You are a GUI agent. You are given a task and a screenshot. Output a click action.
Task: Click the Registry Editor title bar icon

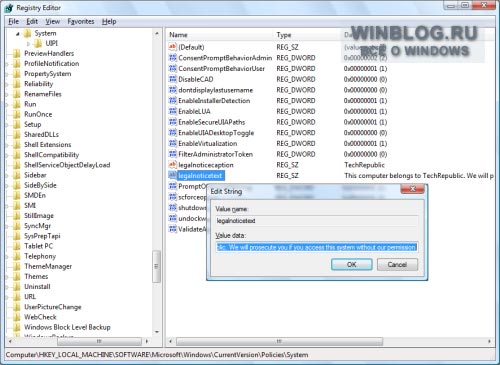9,8
